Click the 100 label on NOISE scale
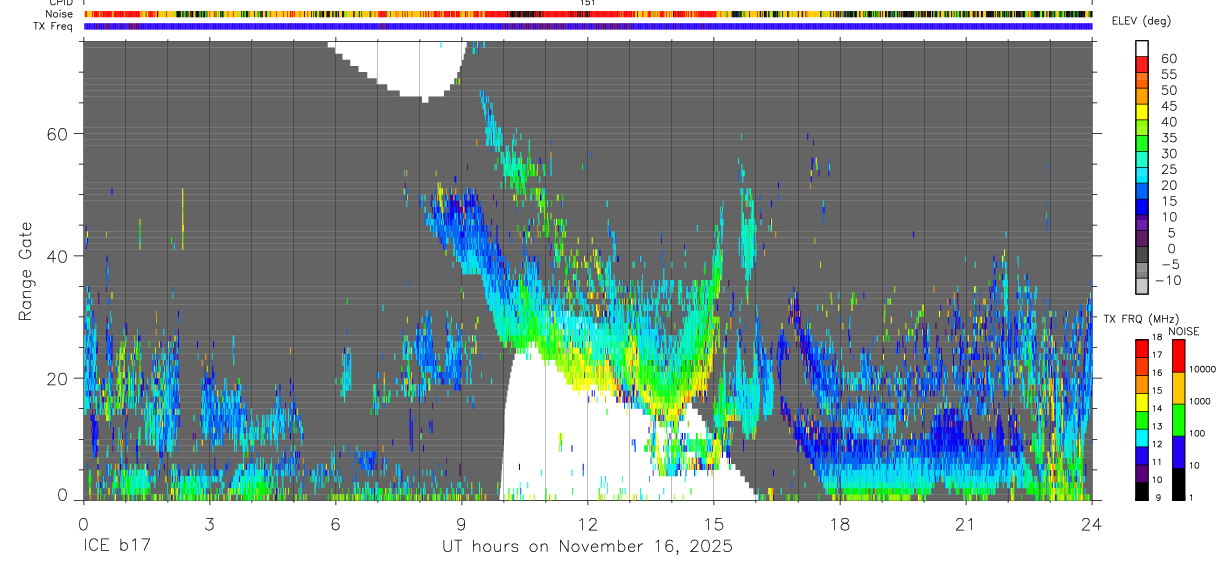The height and width of the screenshot is (567, 1228). (x=1198, y=433)
